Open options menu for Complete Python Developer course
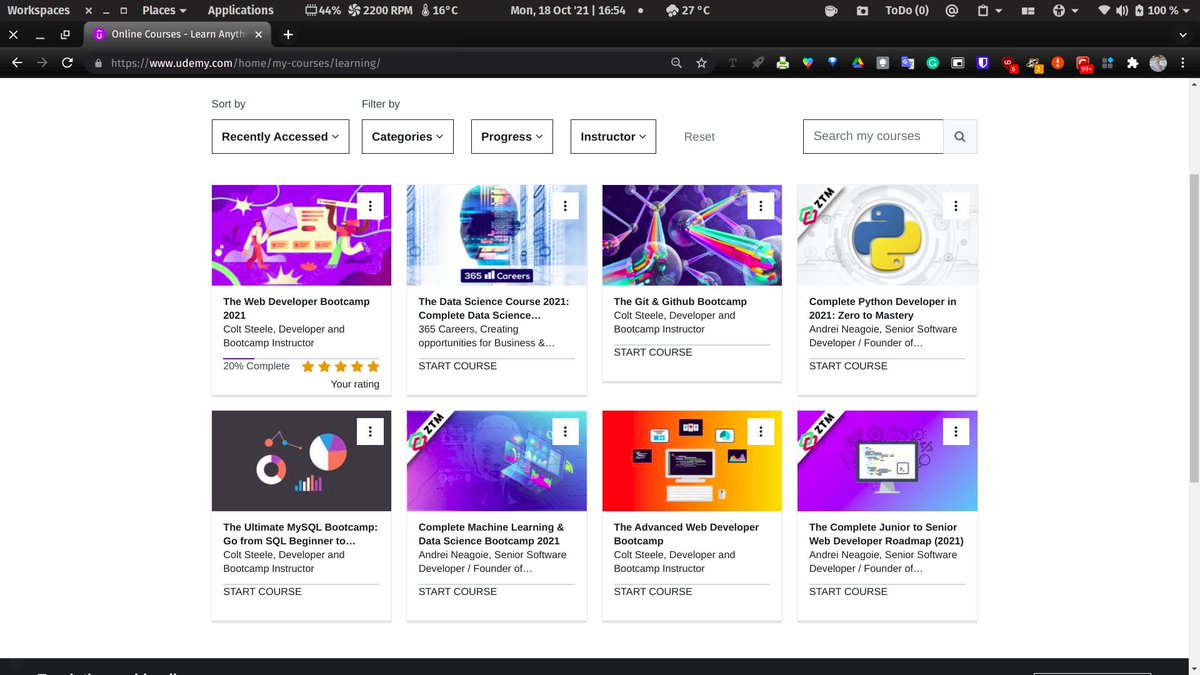 (x=956, y=205)
